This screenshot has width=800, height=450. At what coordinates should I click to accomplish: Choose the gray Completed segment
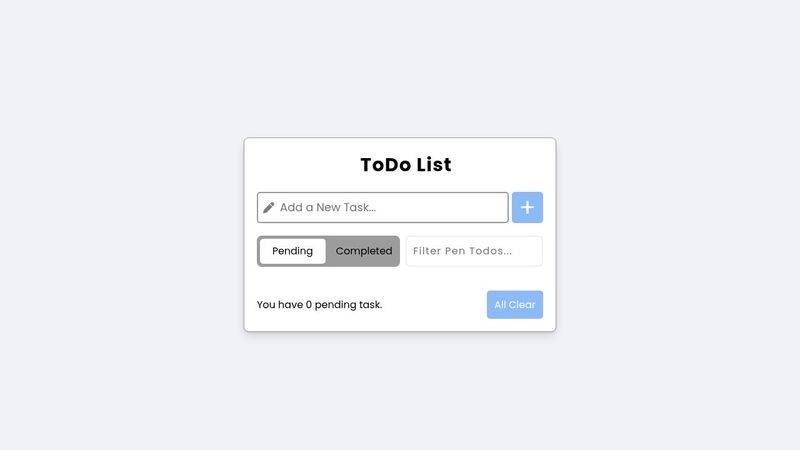pyautogui.click(x=364, y=251)
